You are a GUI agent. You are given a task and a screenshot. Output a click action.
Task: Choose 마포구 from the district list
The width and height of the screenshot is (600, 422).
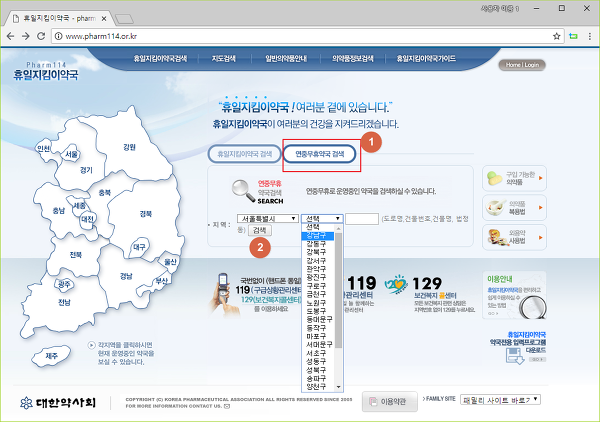pyautogui.click(x=318, y=337)
